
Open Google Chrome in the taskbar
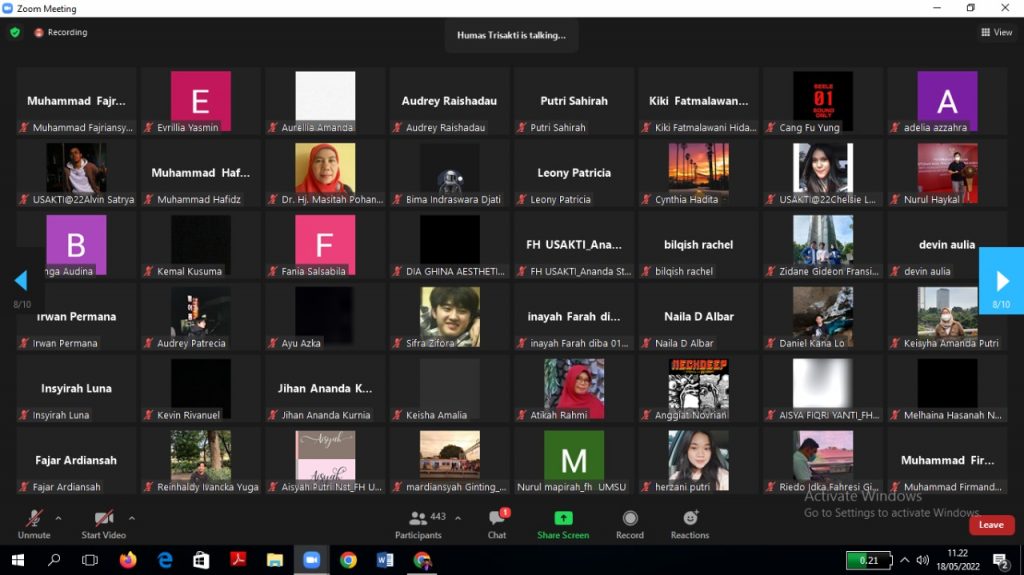tap(348, 560)
